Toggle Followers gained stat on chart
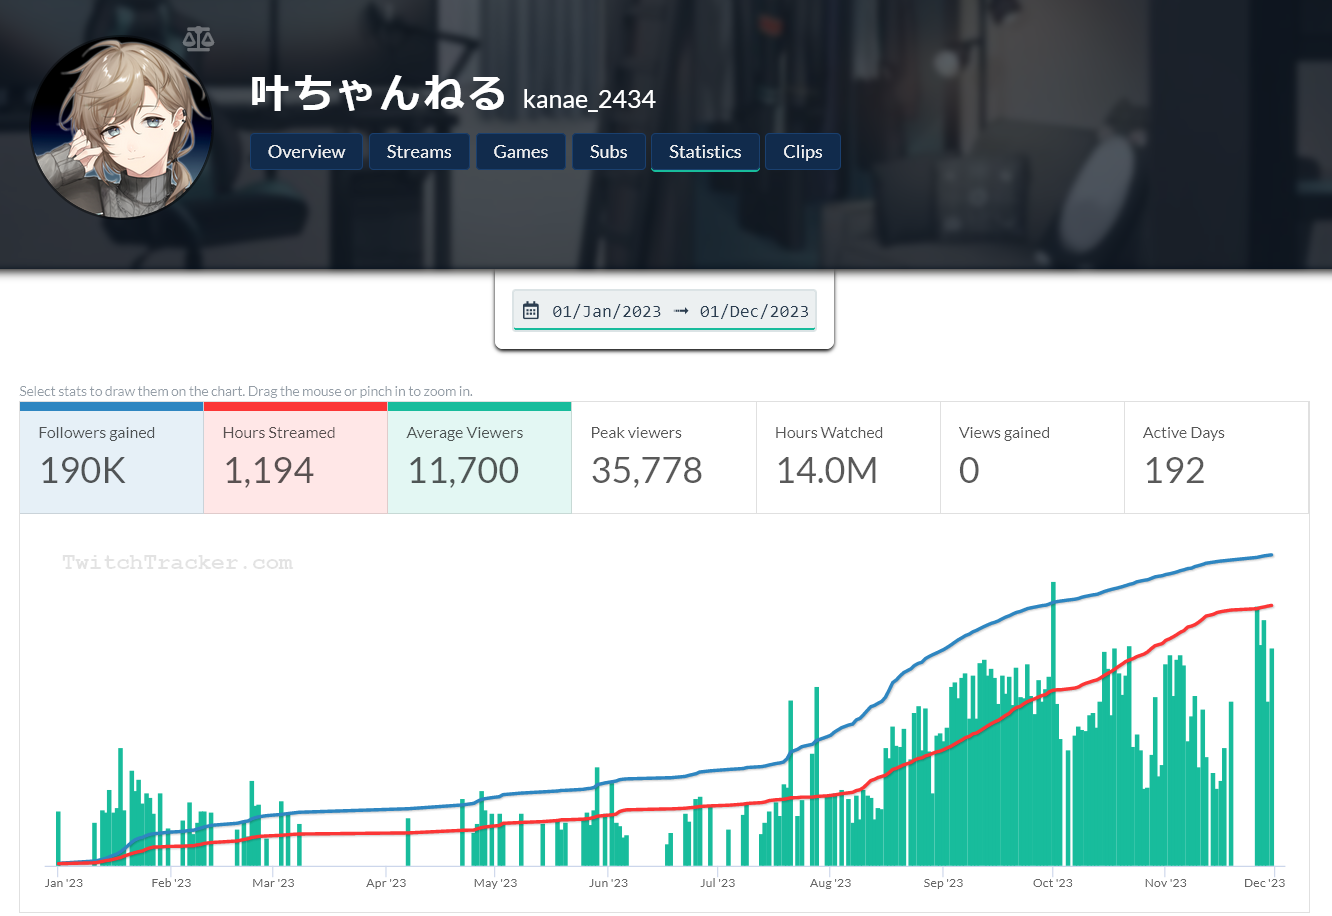 111,458
